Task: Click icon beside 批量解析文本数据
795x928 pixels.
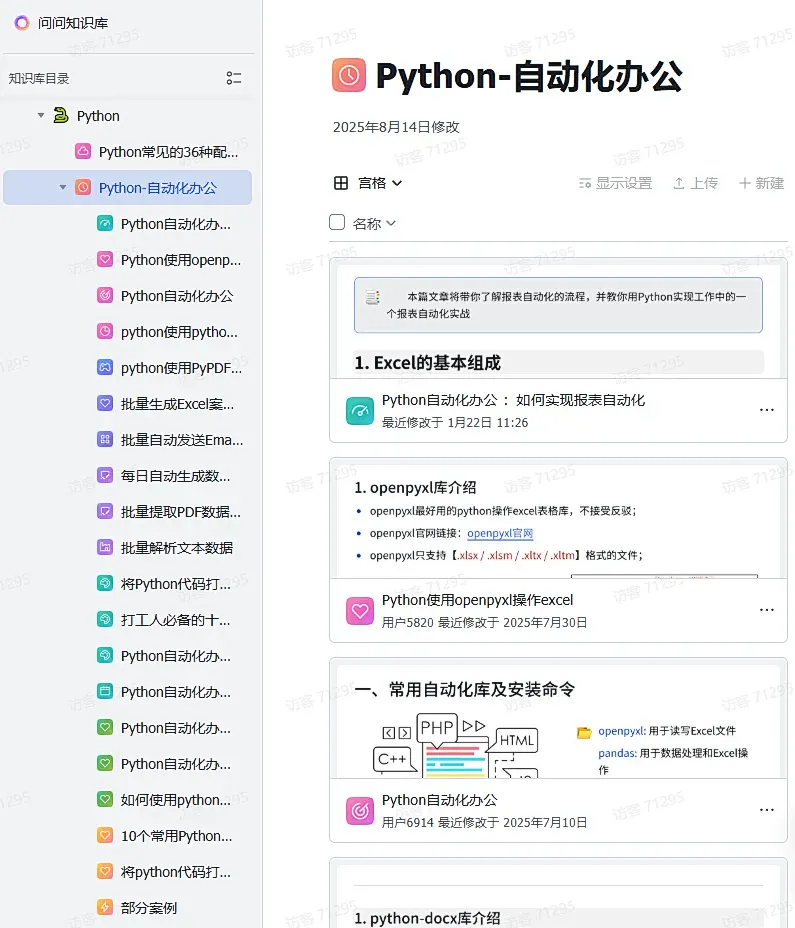Action: point(105,547)
